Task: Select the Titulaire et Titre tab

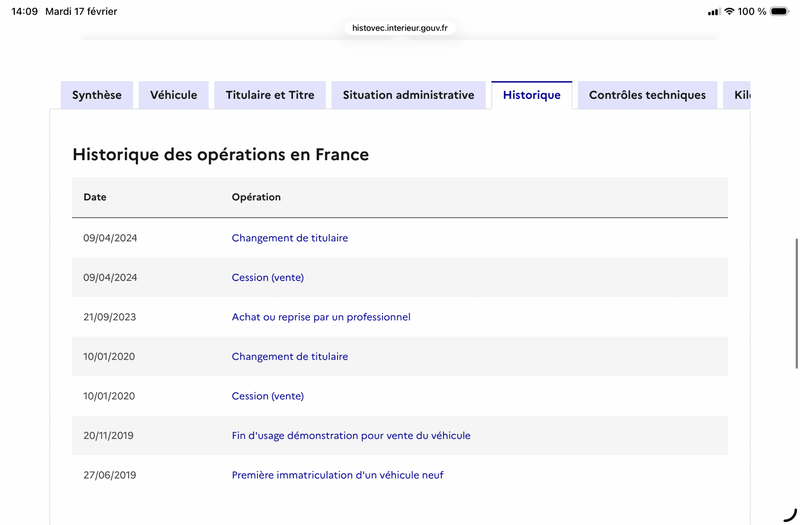Action: (270, 95)
